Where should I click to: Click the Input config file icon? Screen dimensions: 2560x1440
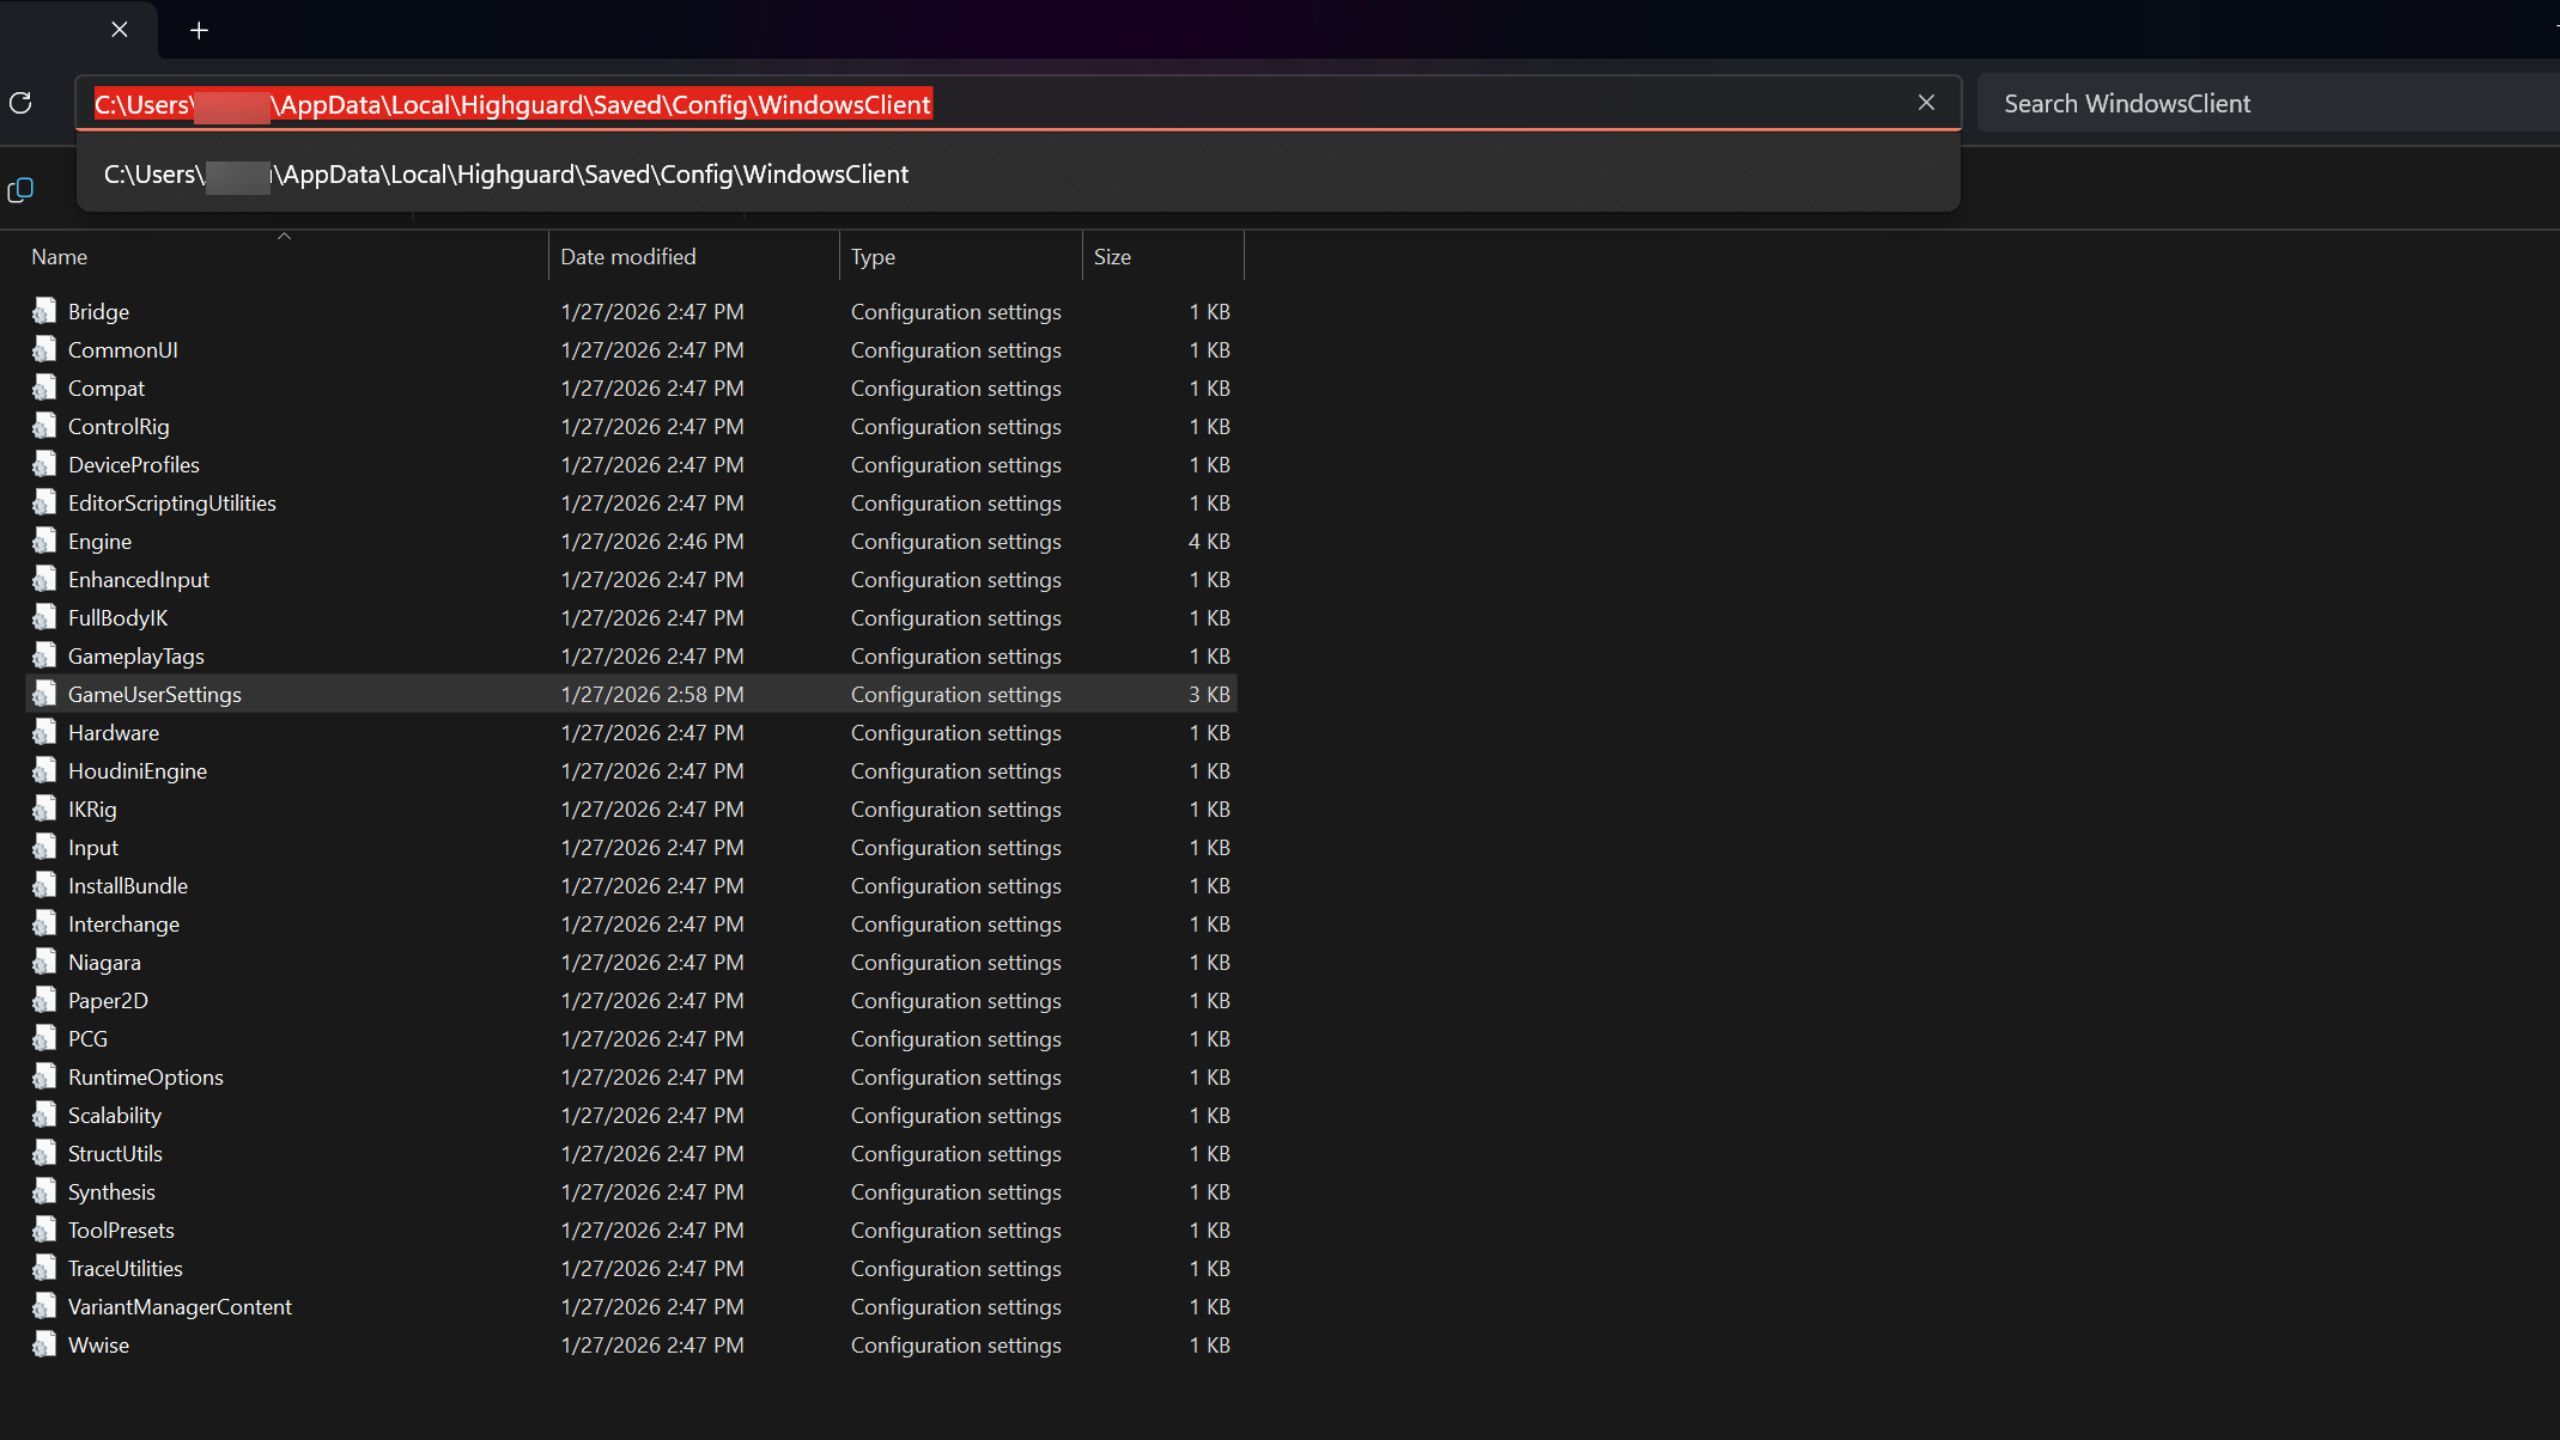click(44, 847)
